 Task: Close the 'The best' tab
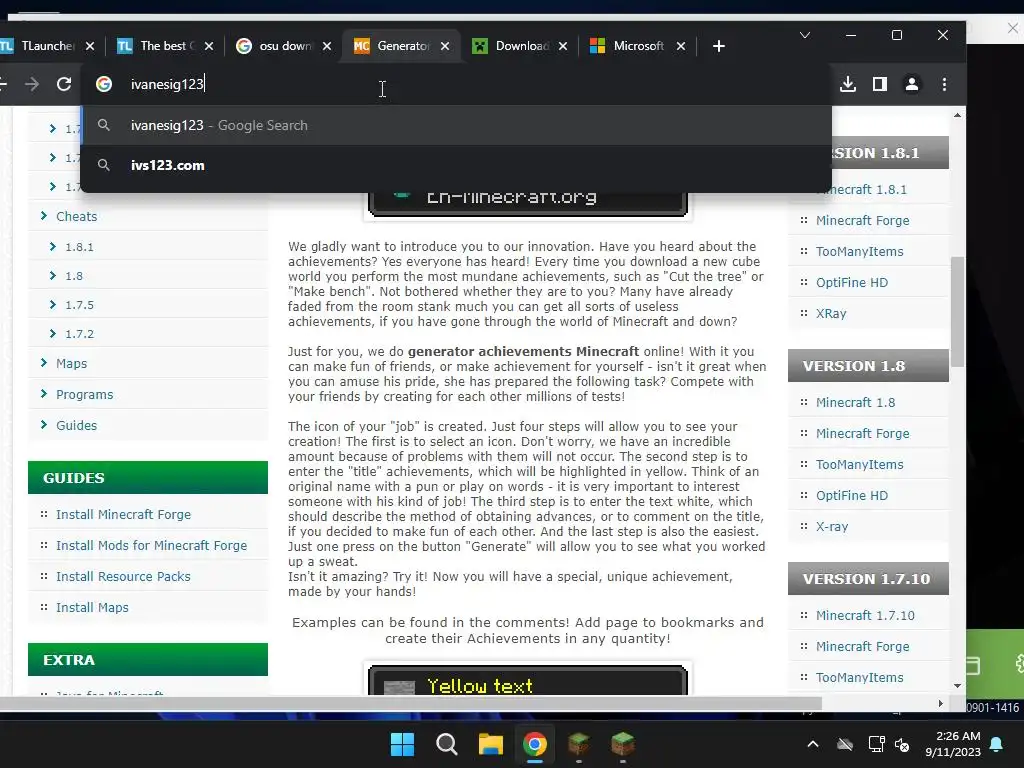pos(208,46)
